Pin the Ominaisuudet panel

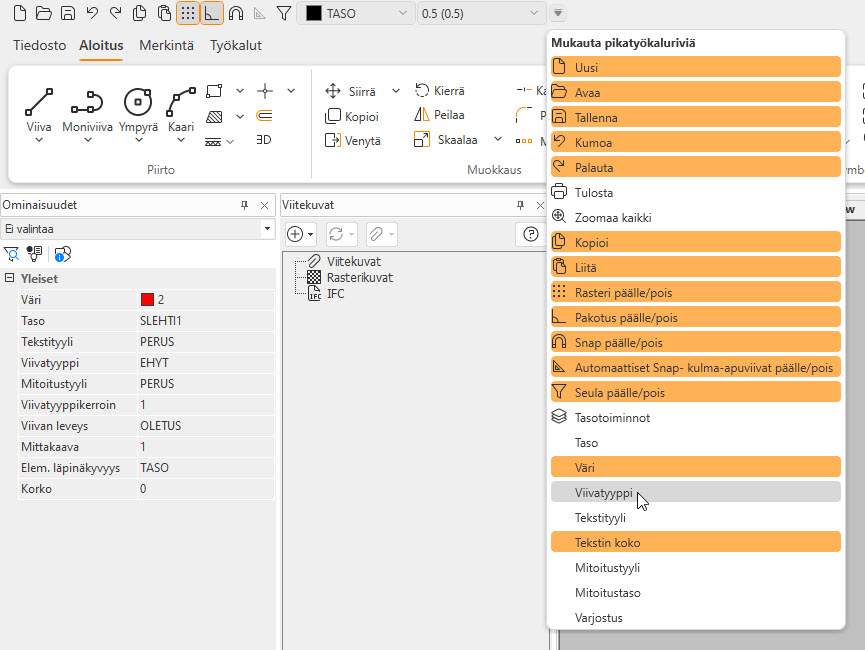point(244,205)
